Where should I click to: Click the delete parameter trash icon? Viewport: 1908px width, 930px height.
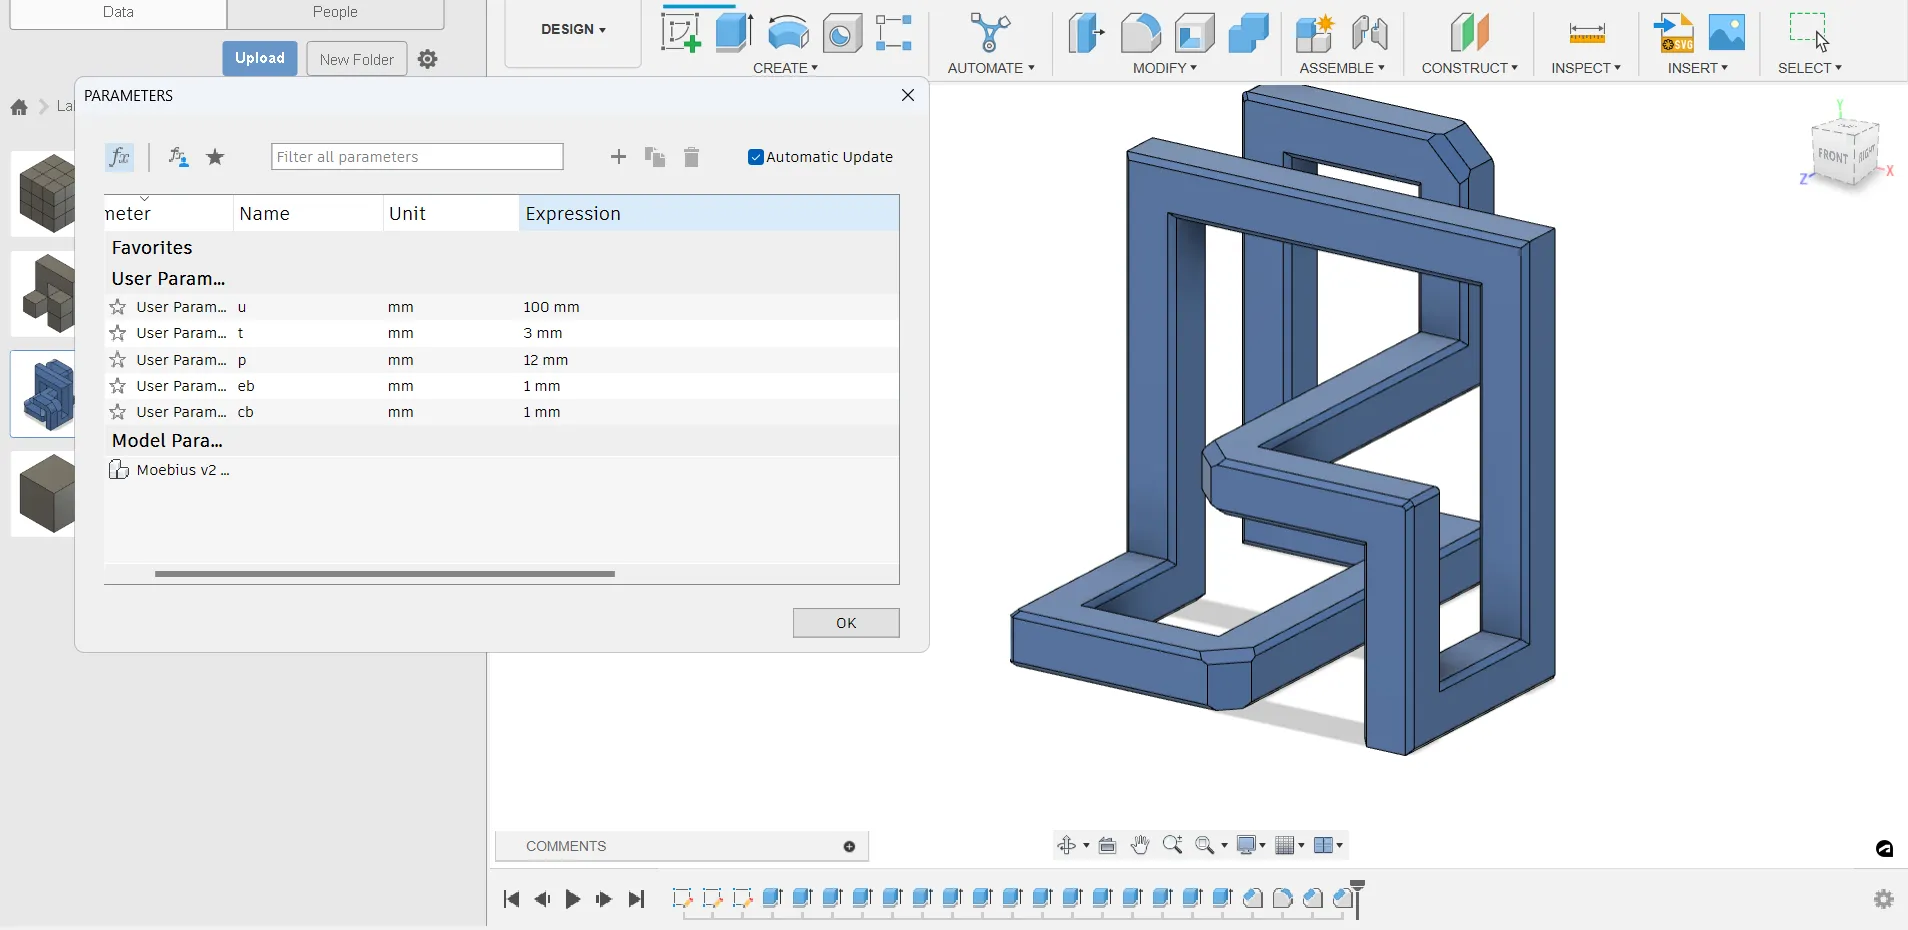click(x=691, y=157)
